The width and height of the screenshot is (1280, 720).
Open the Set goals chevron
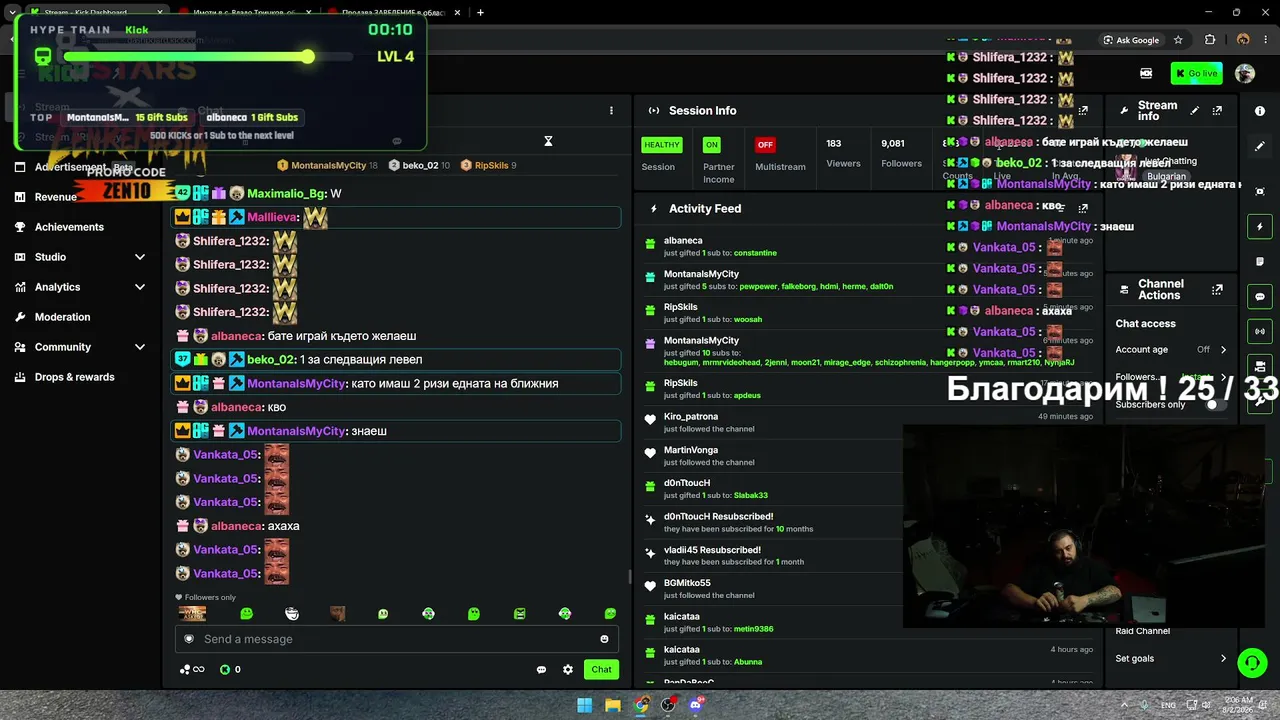pos(1223,659)
